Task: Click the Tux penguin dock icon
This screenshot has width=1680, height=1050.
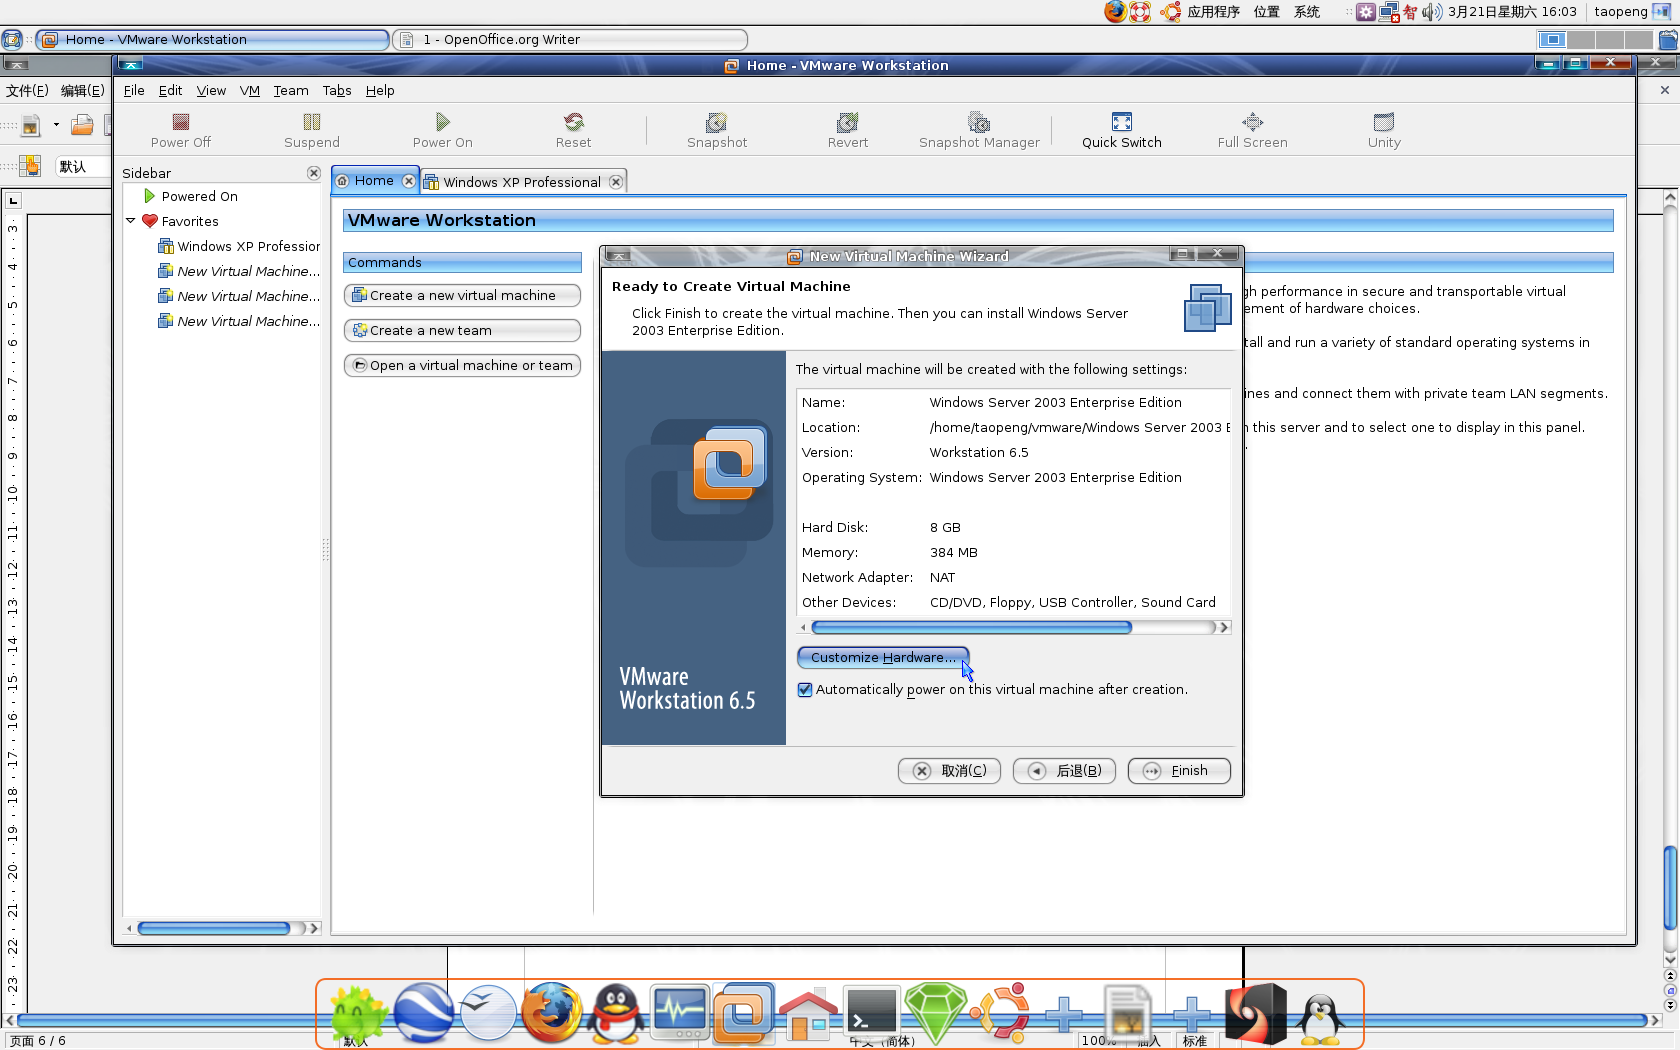Action: click(x=1320, y=1018)
